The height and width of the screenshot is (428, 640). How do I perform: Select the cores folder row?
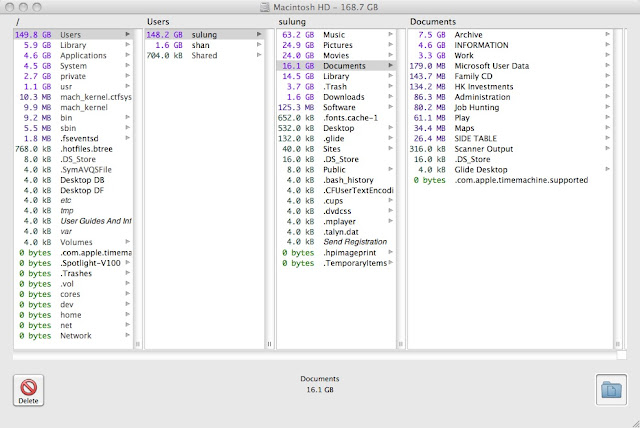73,294
